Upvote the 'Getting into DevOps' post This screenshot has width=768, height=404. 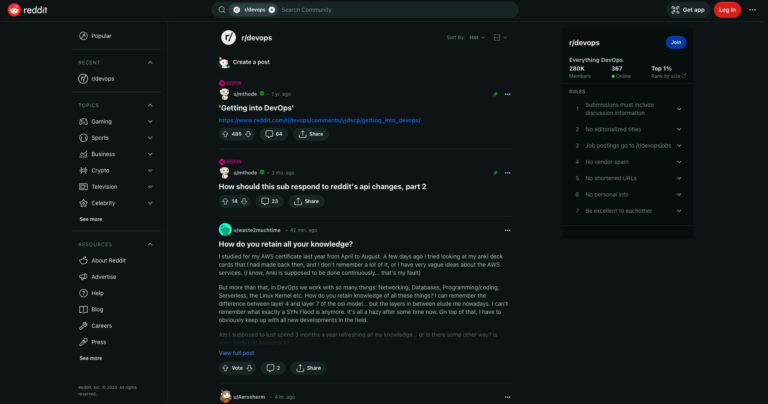[225, 134]
